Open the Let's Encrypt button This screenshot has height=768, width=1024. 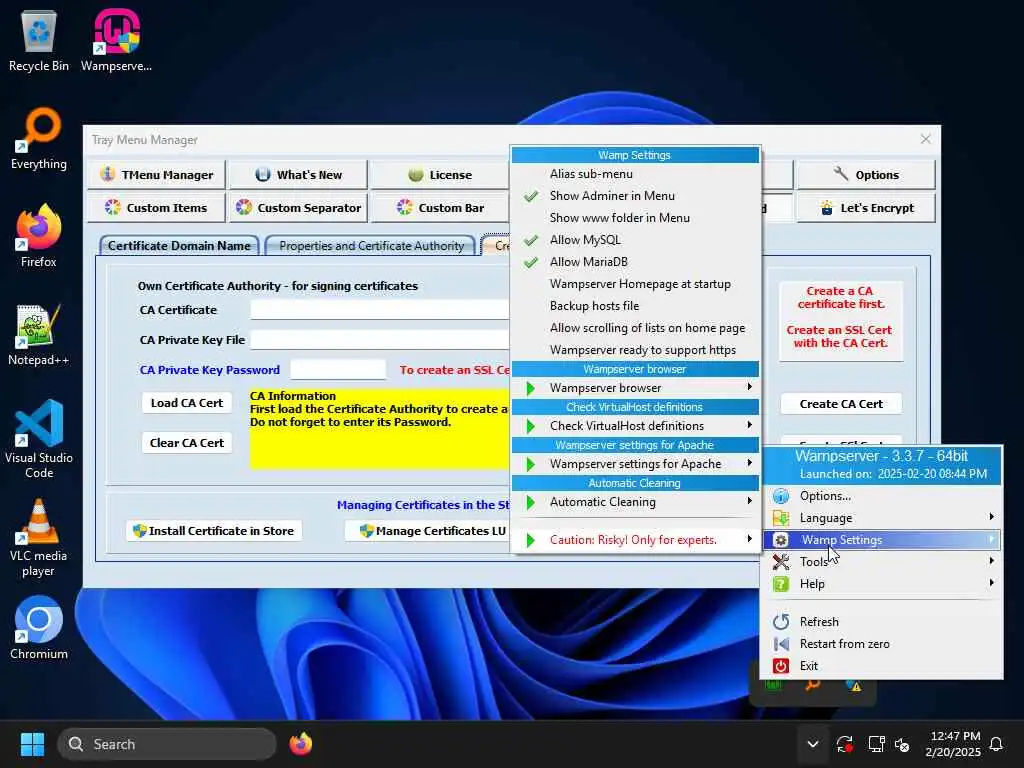tap(867, 208)
